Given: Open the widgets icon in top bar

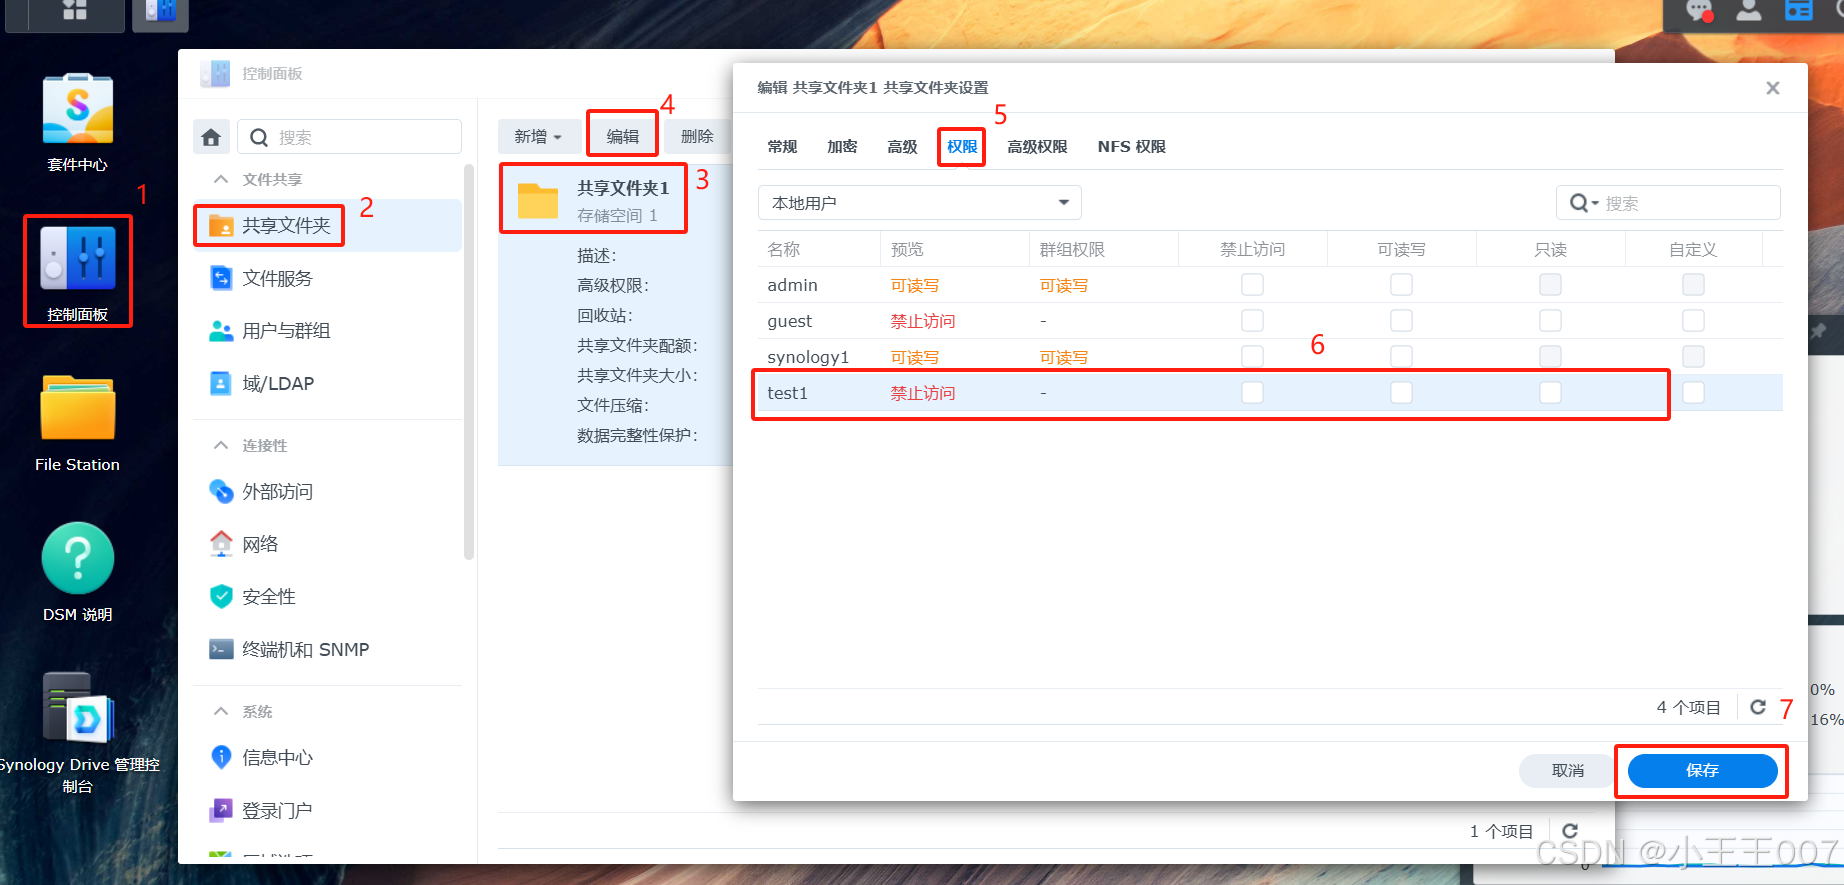Looking at the screenshot, I should click(1799, 11).
